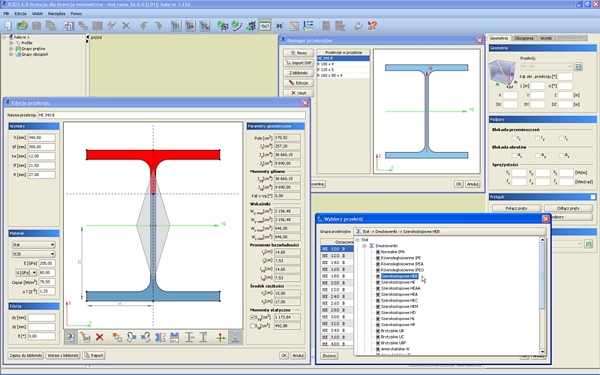
Task: Open a project with the green folder icon
Action: (x=22, y=26)
